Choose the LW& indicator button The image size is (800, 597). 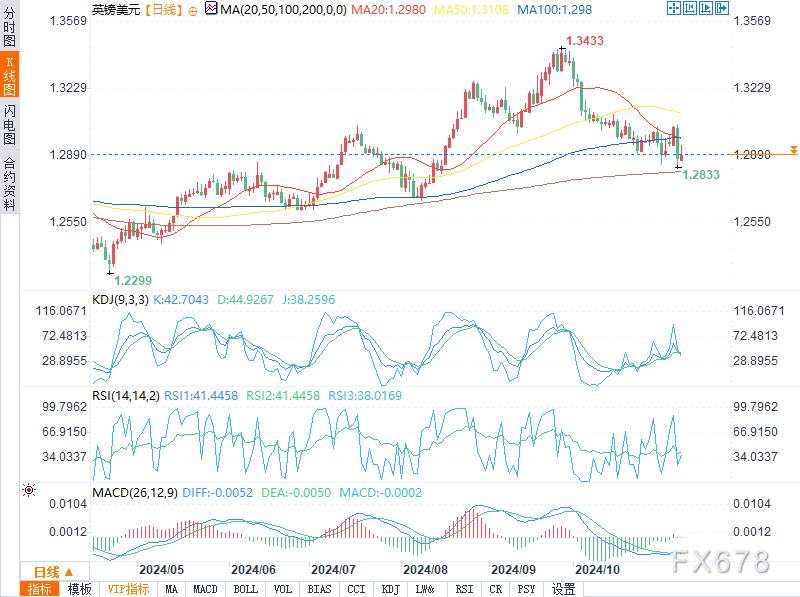[x=426, y=589]
